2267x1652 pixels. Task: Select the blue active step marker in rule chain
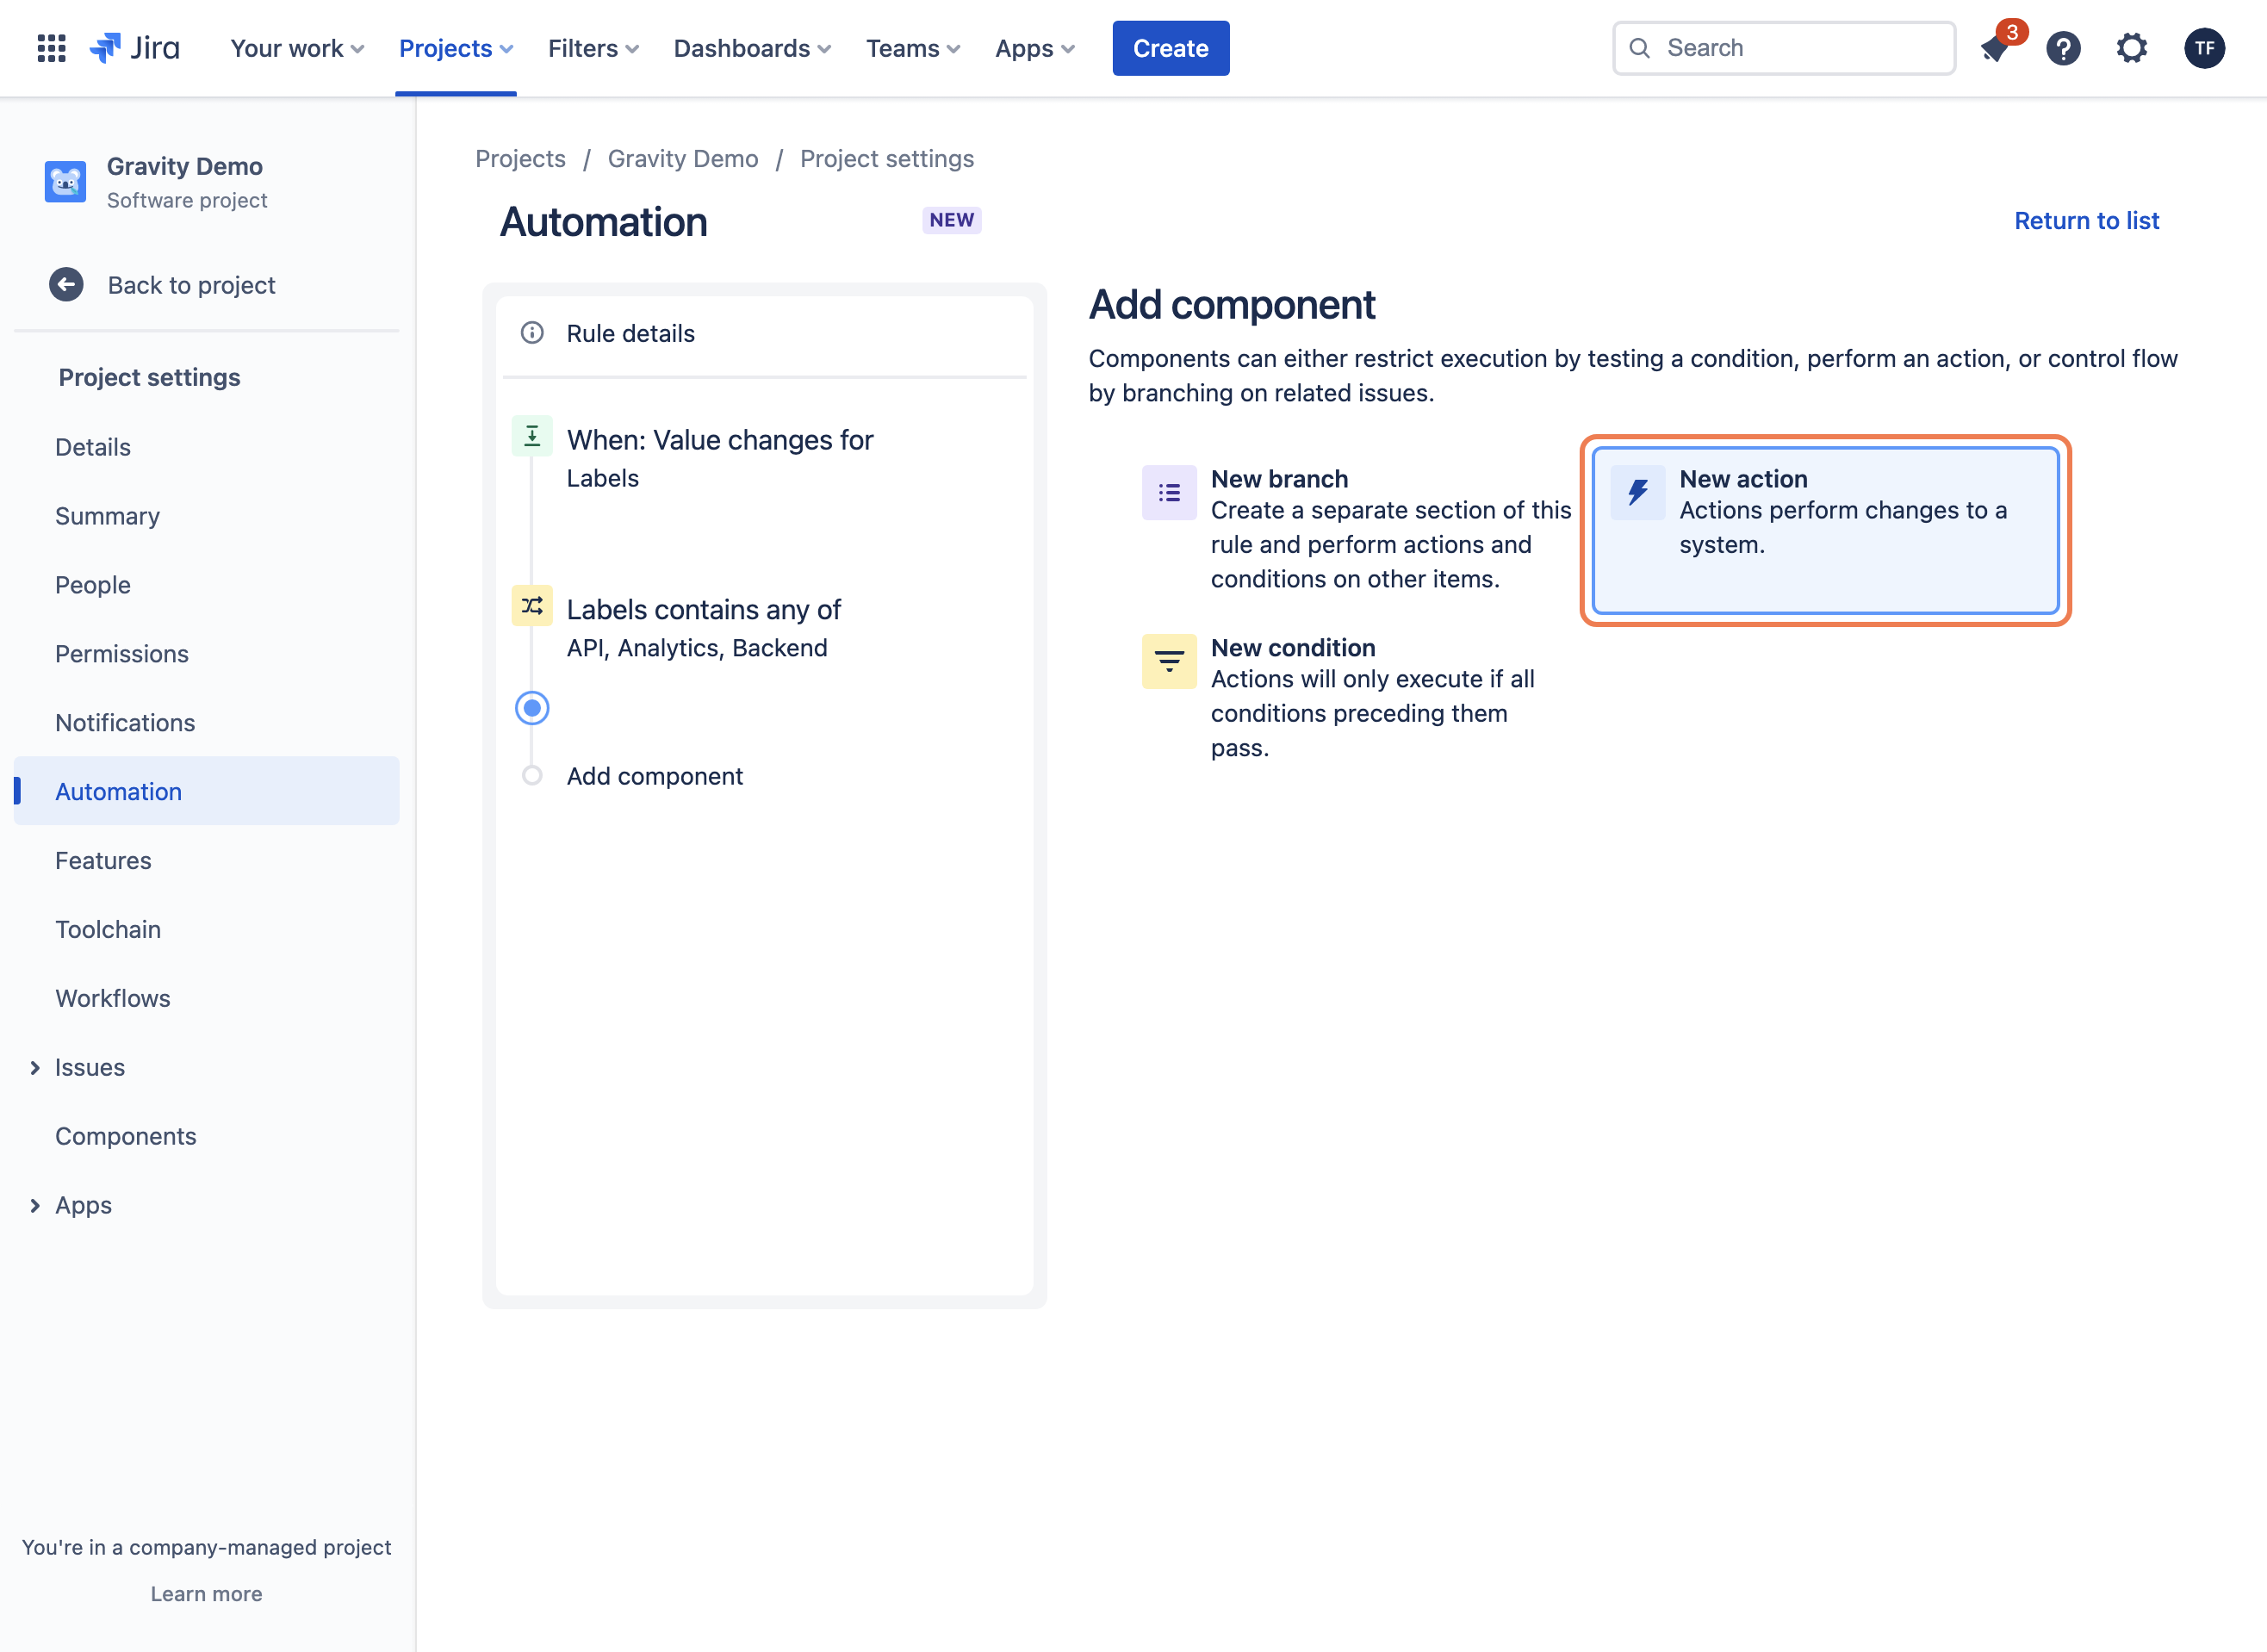[532, 708]
